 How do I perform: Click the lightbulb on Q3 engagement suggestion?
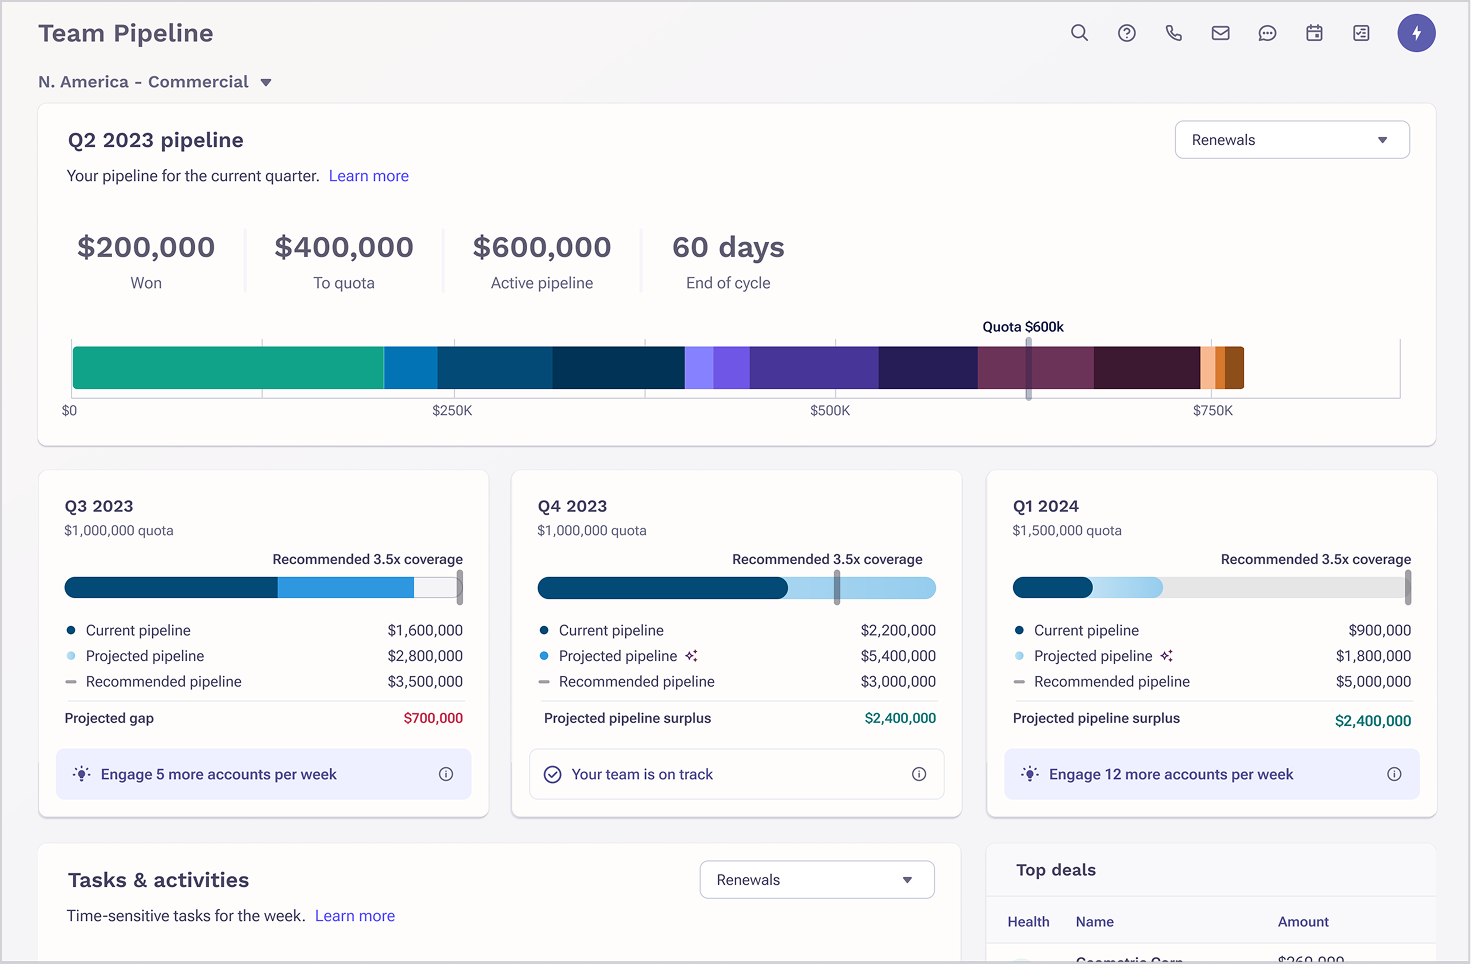[81, 773]
